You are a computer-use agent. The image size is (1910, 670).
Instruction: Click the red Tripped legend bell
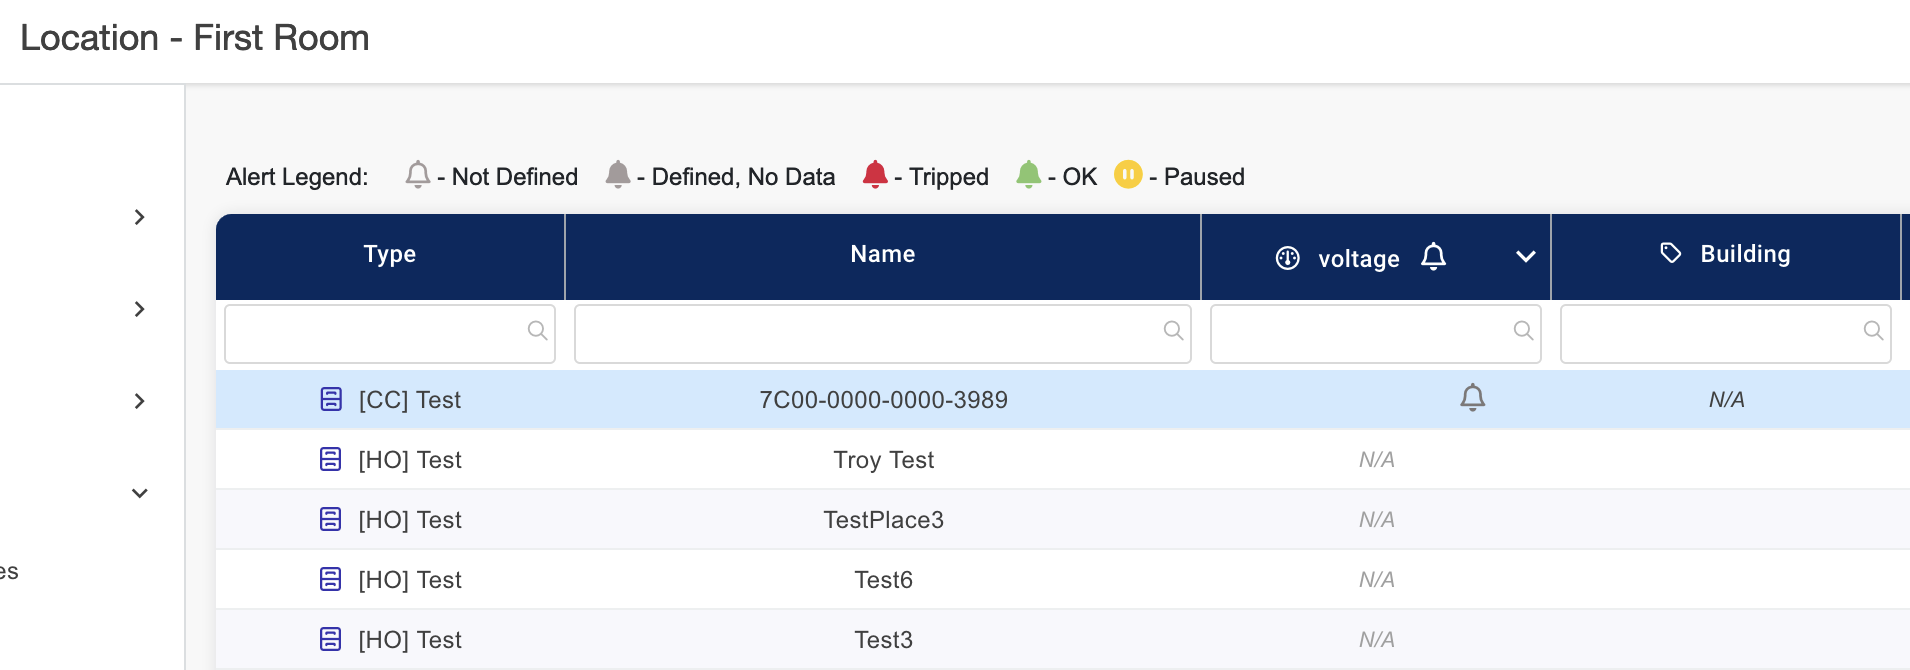(x=875, y=175)
